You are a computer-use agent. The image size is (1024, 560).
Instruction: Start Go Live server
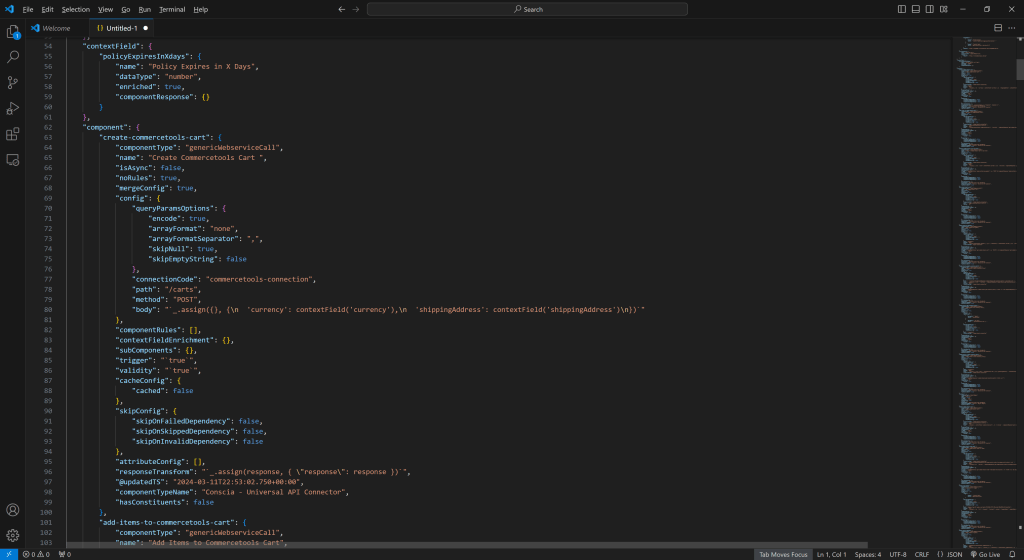coord(985,554)
